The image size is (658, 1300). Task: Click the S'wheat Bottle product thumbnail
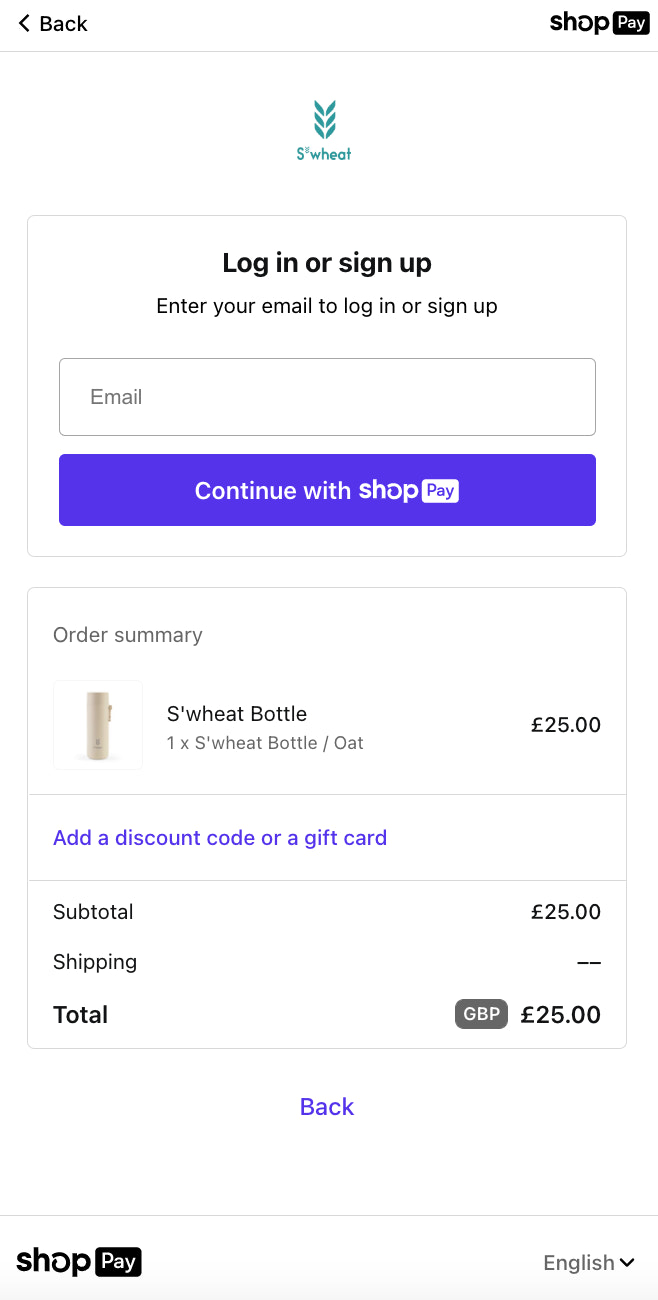[97, 725]
